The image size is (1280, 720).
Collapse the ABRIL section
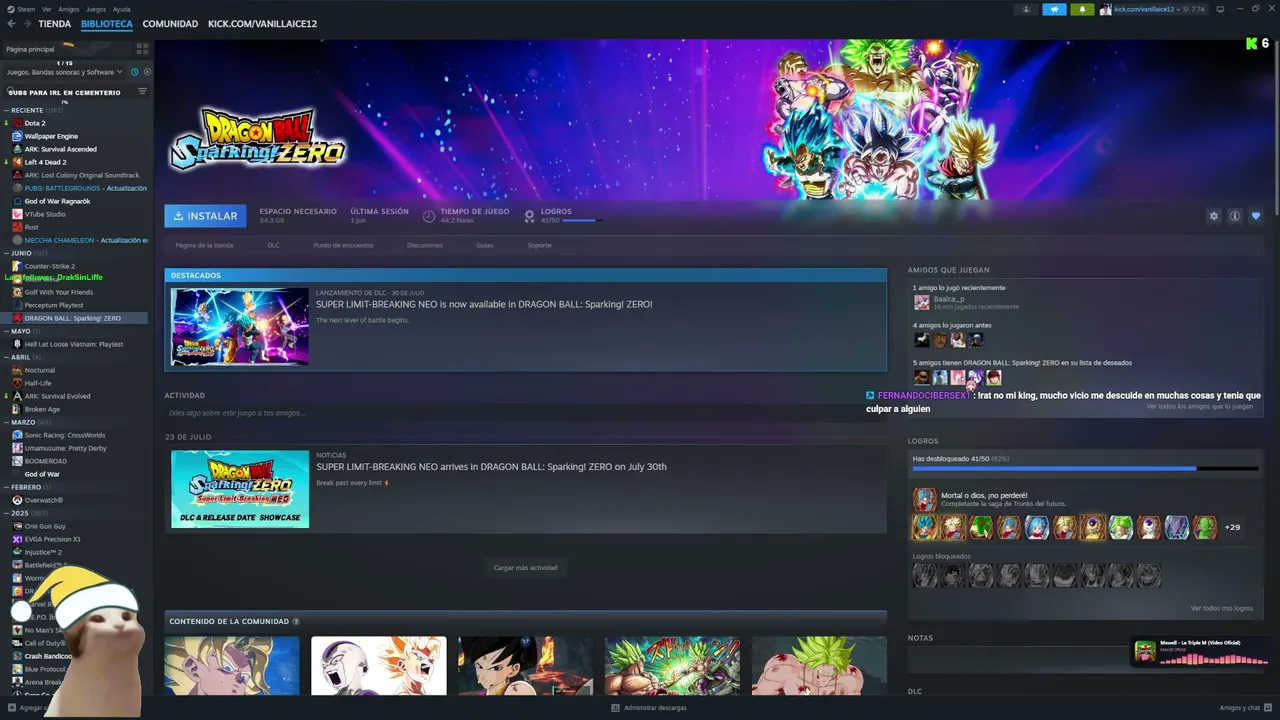(7, 357)
